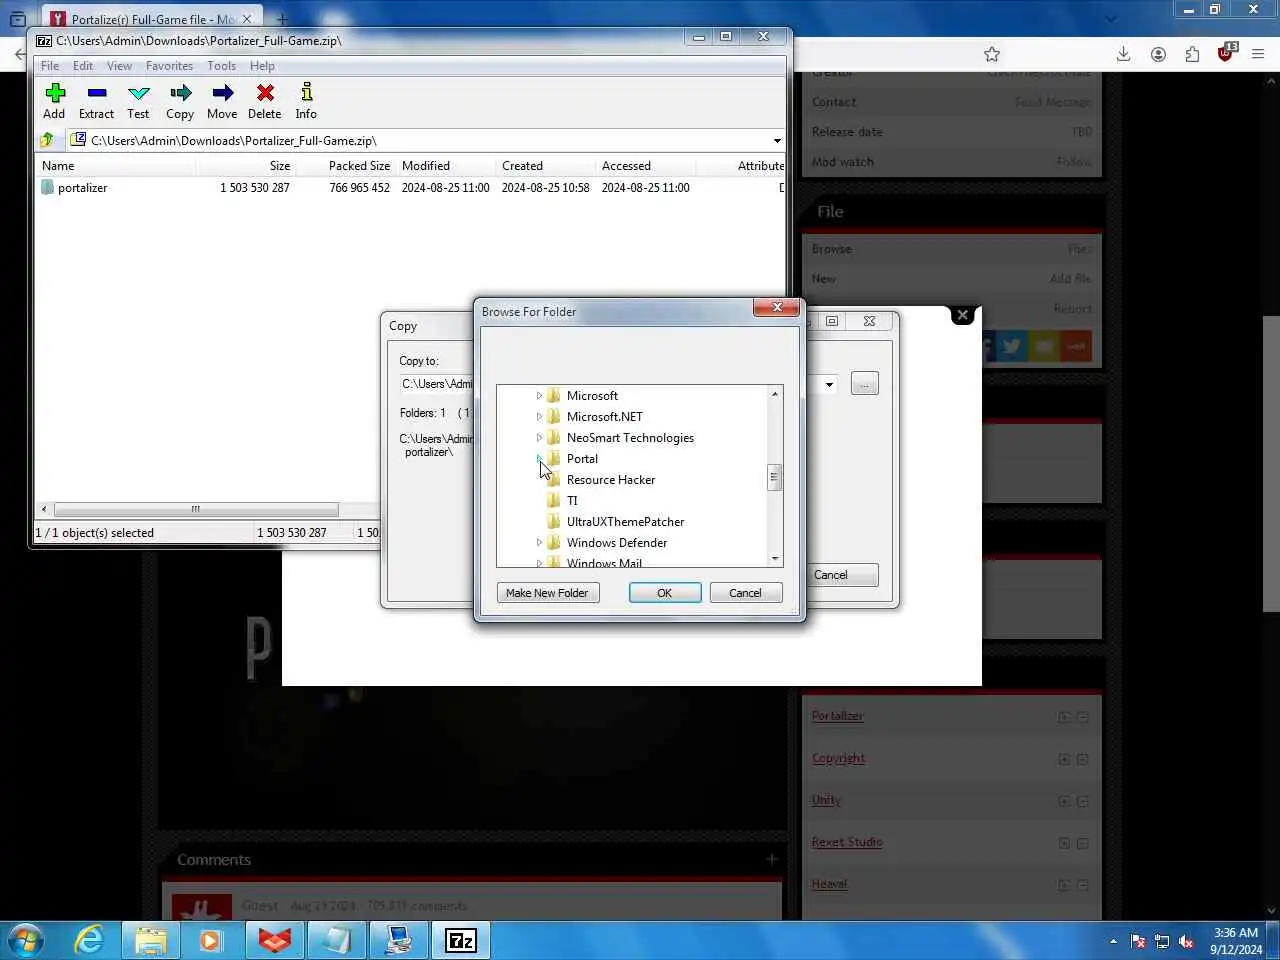Select the NeoSmart Technologies folder
Viewport: 1280px width, 960px height.
(630, 438)
